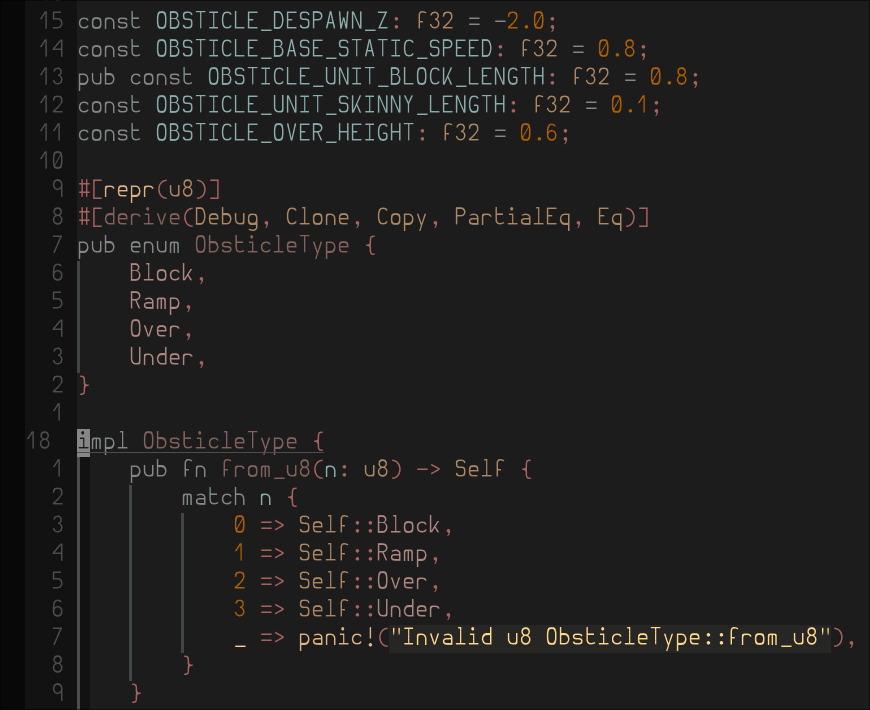
Task: Put cursor on the 0.6 value
Action: click(545, 132)
